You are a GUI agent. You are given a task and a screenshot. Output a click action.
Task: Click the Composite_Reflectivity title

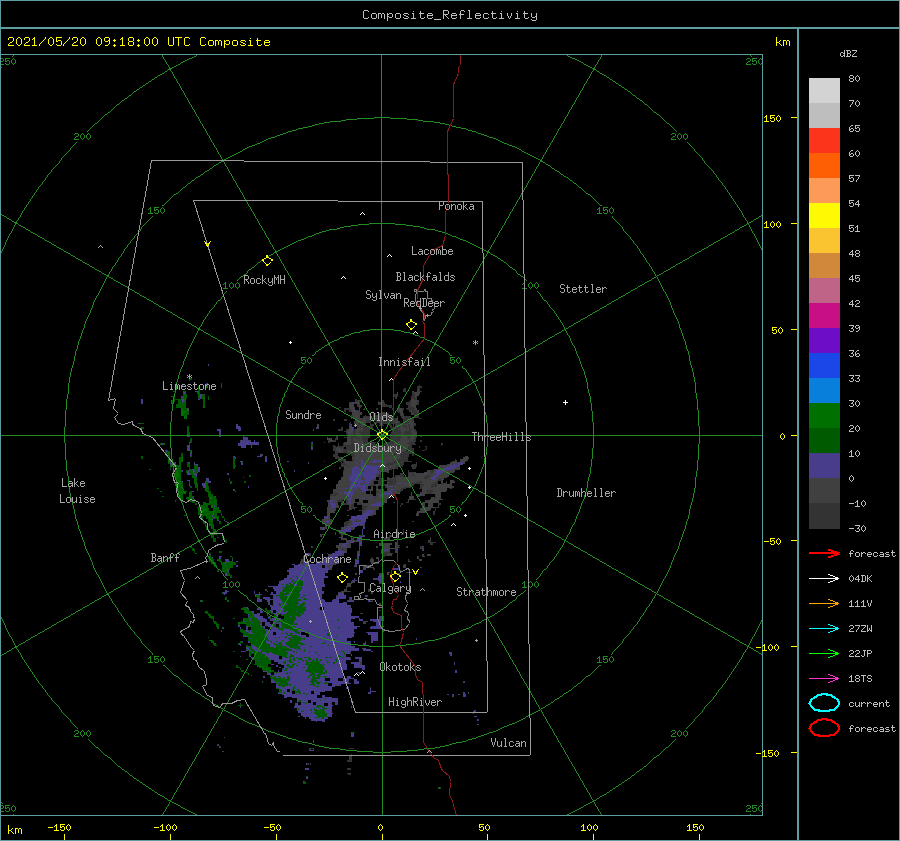coord(450,15)
